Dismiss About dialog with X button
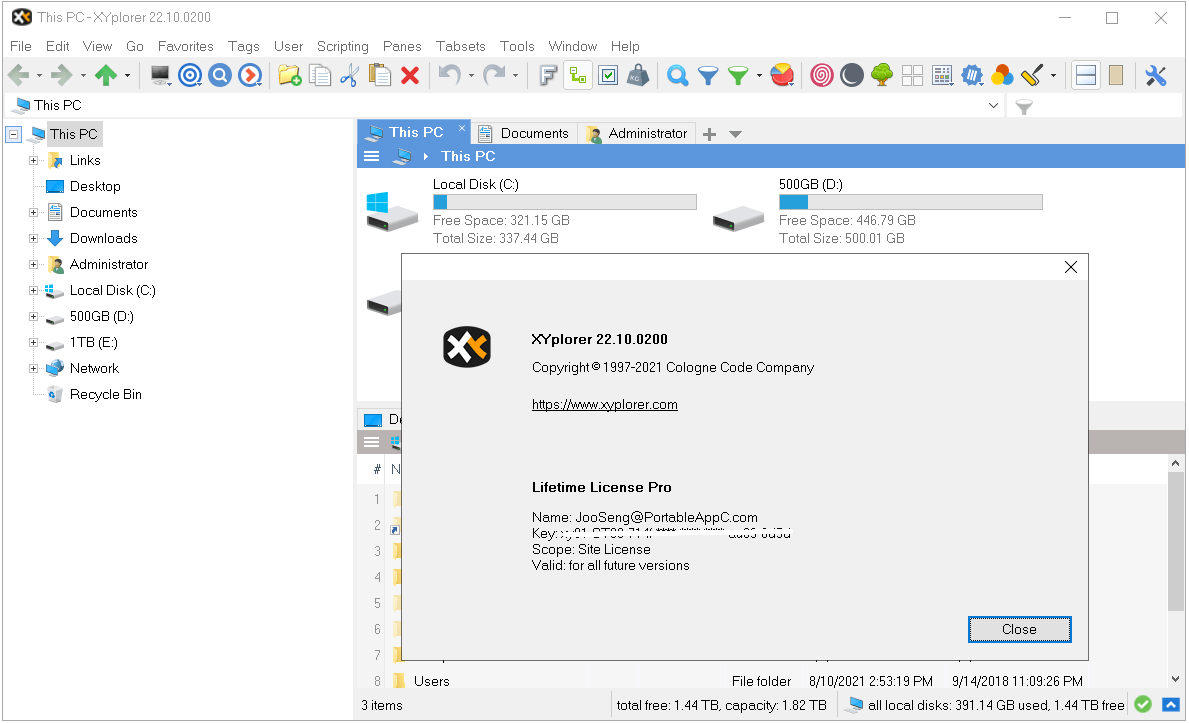 click(x=1071, y=267)
